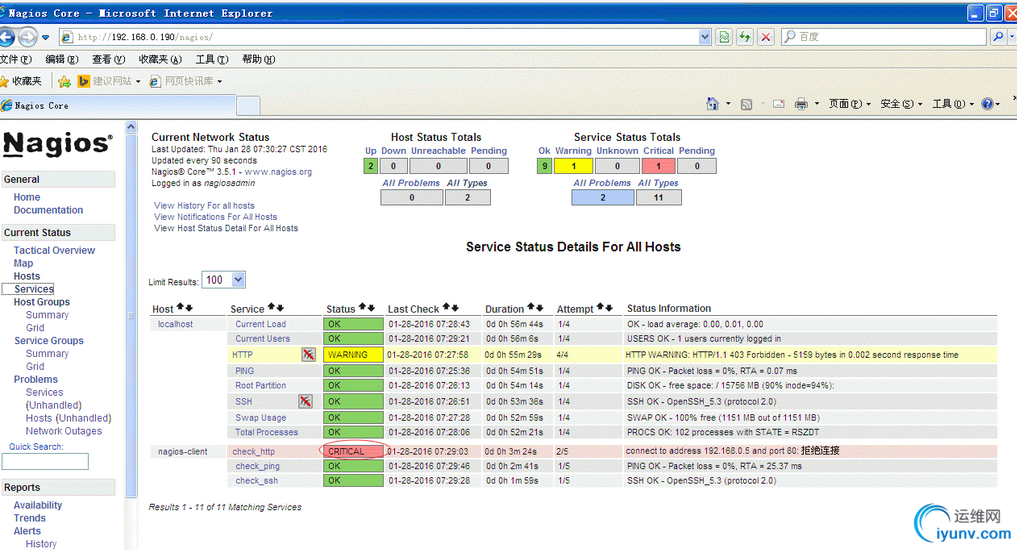
Task: Click the browser address bar URL
Action: click(378, 37)
